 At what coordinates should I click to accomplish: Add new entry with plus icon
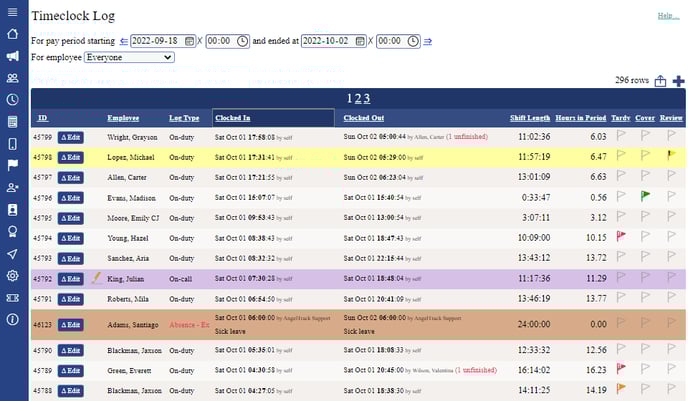(678, 81)
